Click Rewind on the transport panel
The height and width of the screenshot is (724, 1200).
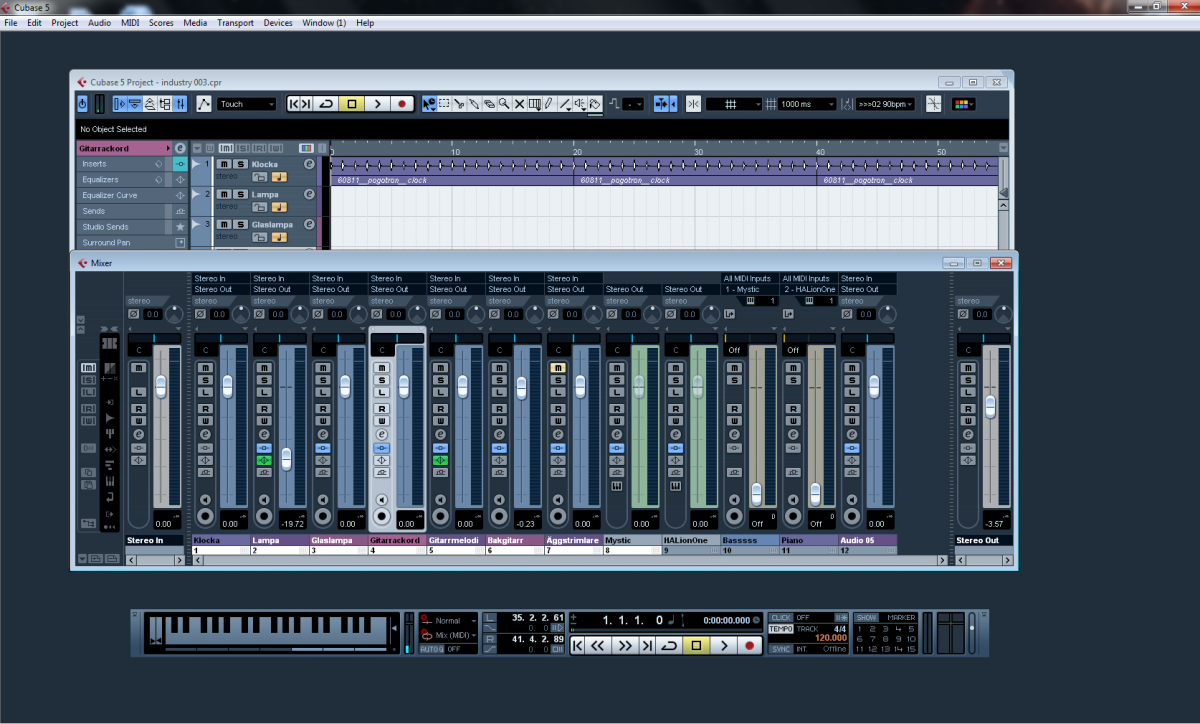tap(598, 646)
